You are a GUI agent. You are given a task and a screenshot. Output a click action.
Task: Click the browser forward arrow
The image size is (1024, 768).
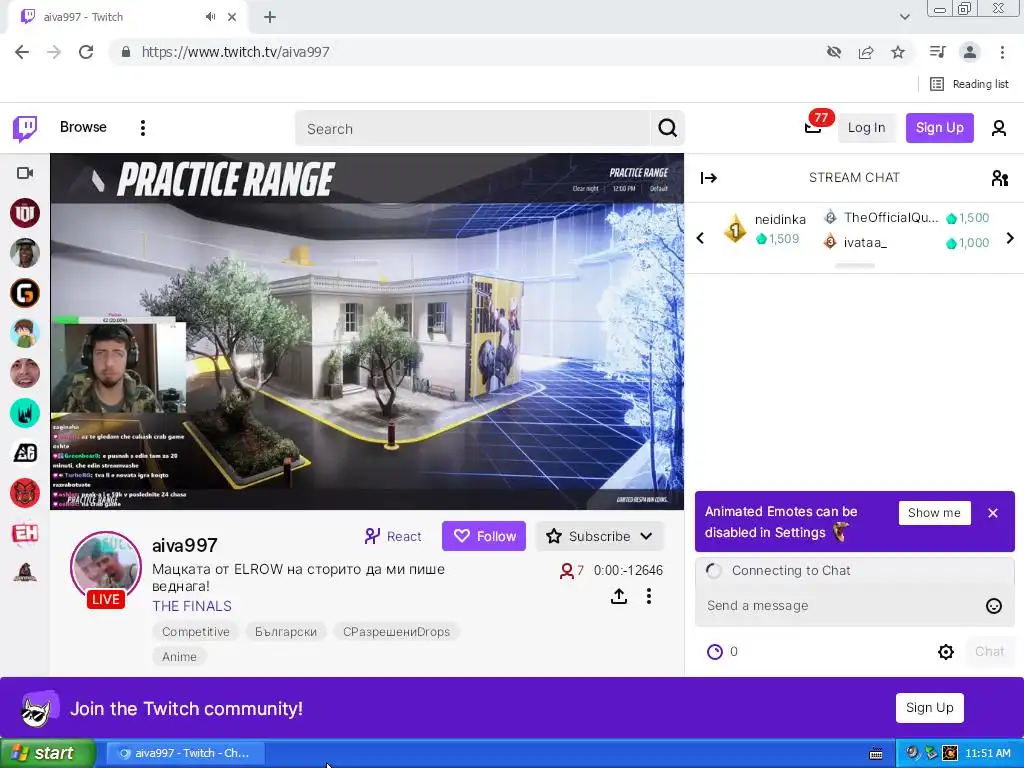pos(54,52)
